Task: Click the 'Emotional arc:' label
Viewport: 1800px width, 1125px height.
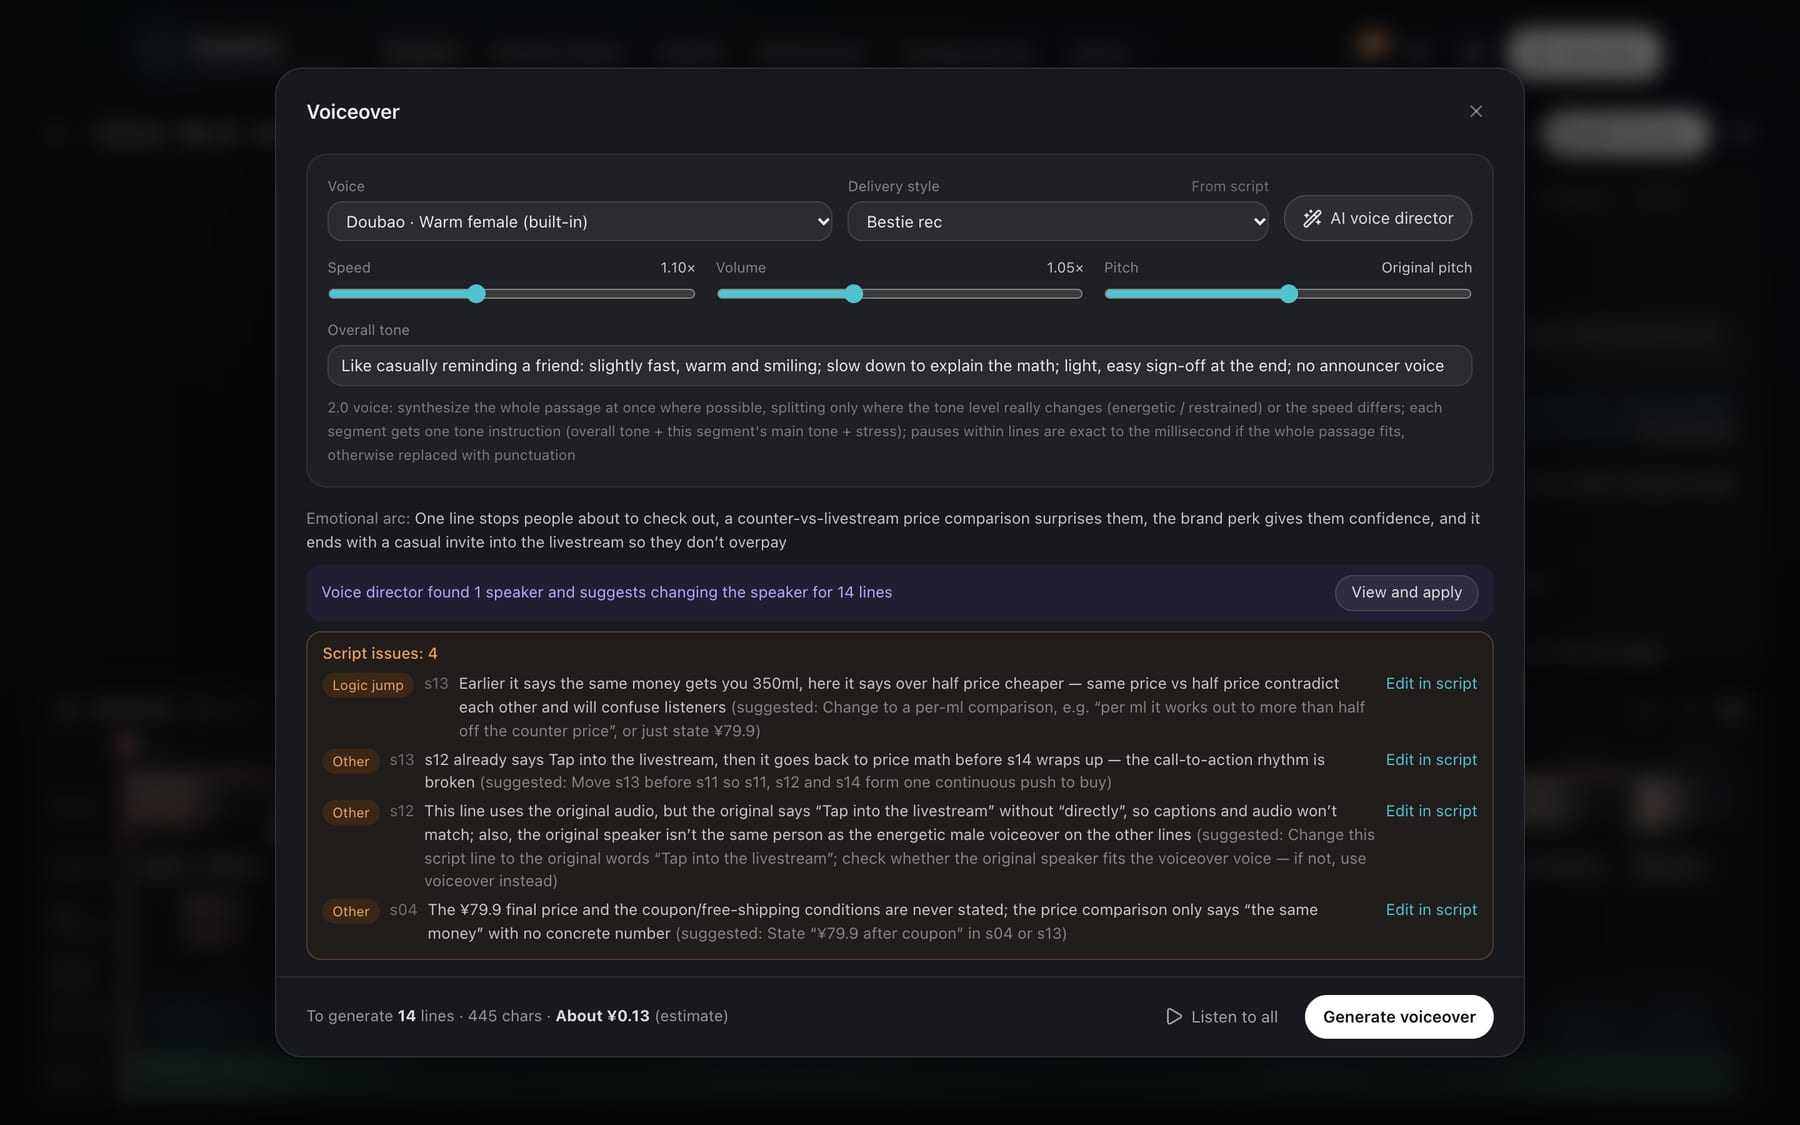Action: tap(358, 518)
